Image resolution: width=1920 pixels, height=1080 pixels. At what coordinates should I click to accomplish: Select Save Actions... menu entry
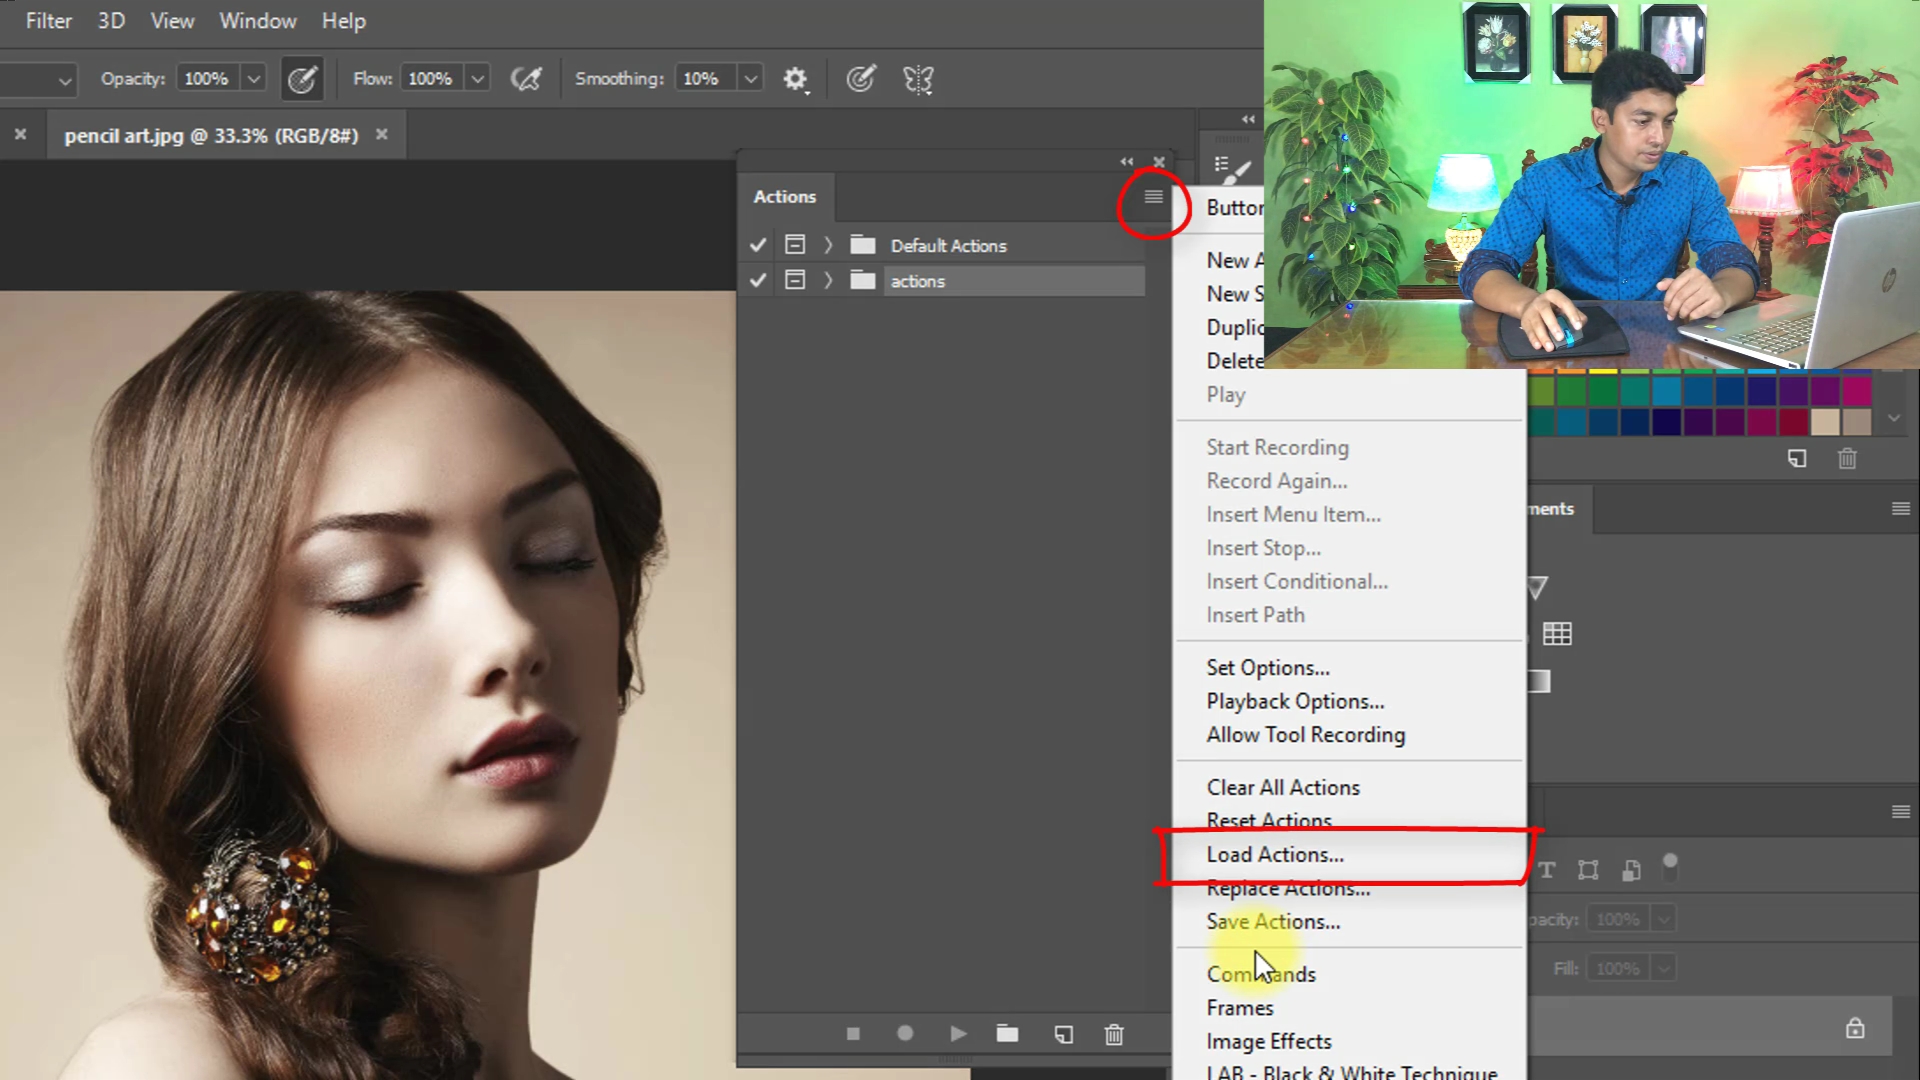tap(1273, 922)
